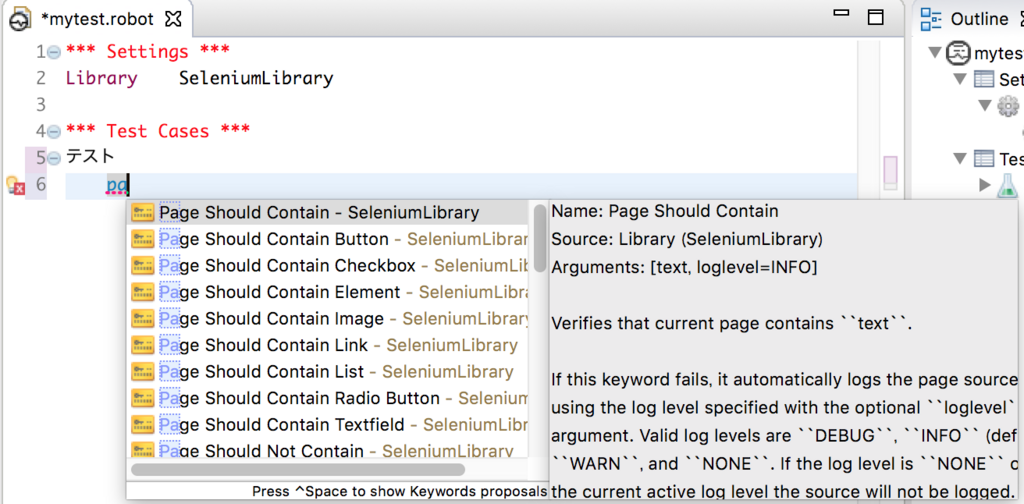
Task: Click the robot file icon in Outline tree
Action: pyautogui.click(x=959, y=53)
